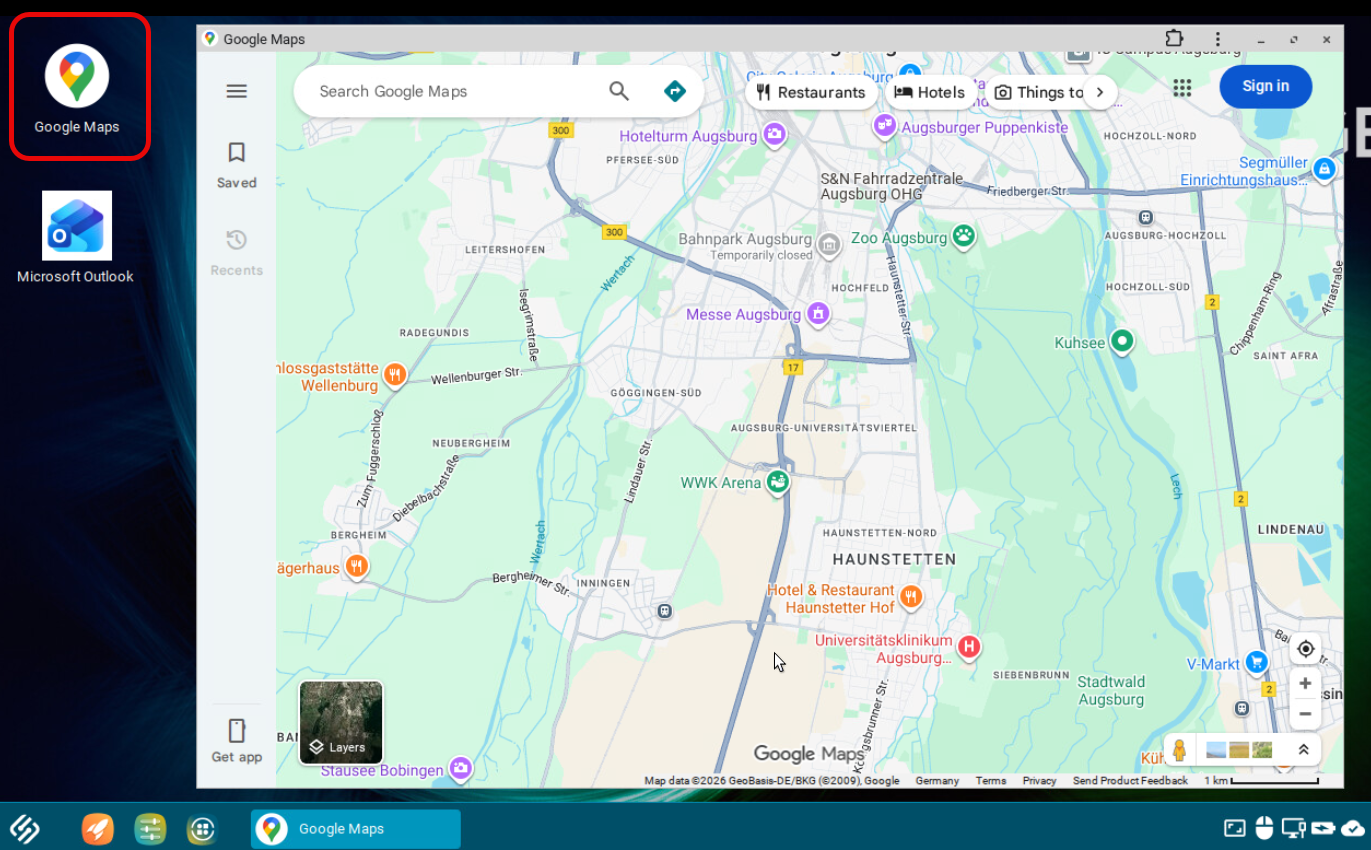This screenshot has height=850, width=1371.
Task: Open Recents in the sidebar
Action: click(x=236, y=252)
